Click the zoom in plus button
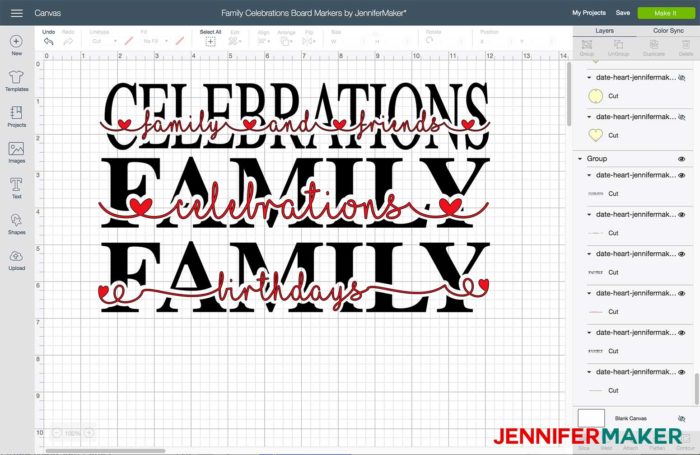Screen dimensions: 700x455 pos(89,433)
